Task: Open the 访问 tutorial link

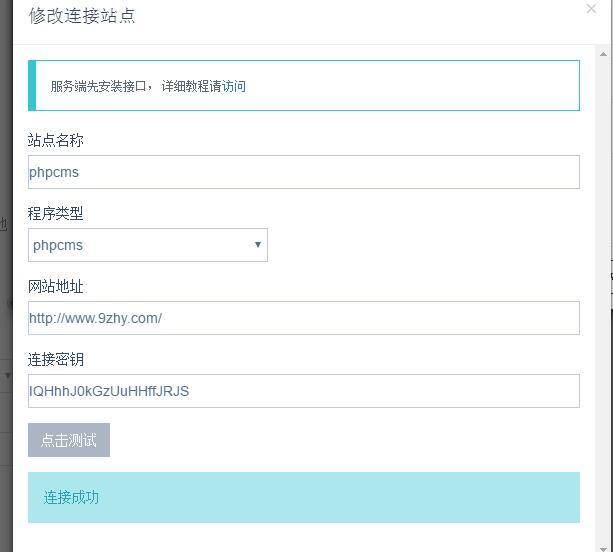Action: click(234, 86)
